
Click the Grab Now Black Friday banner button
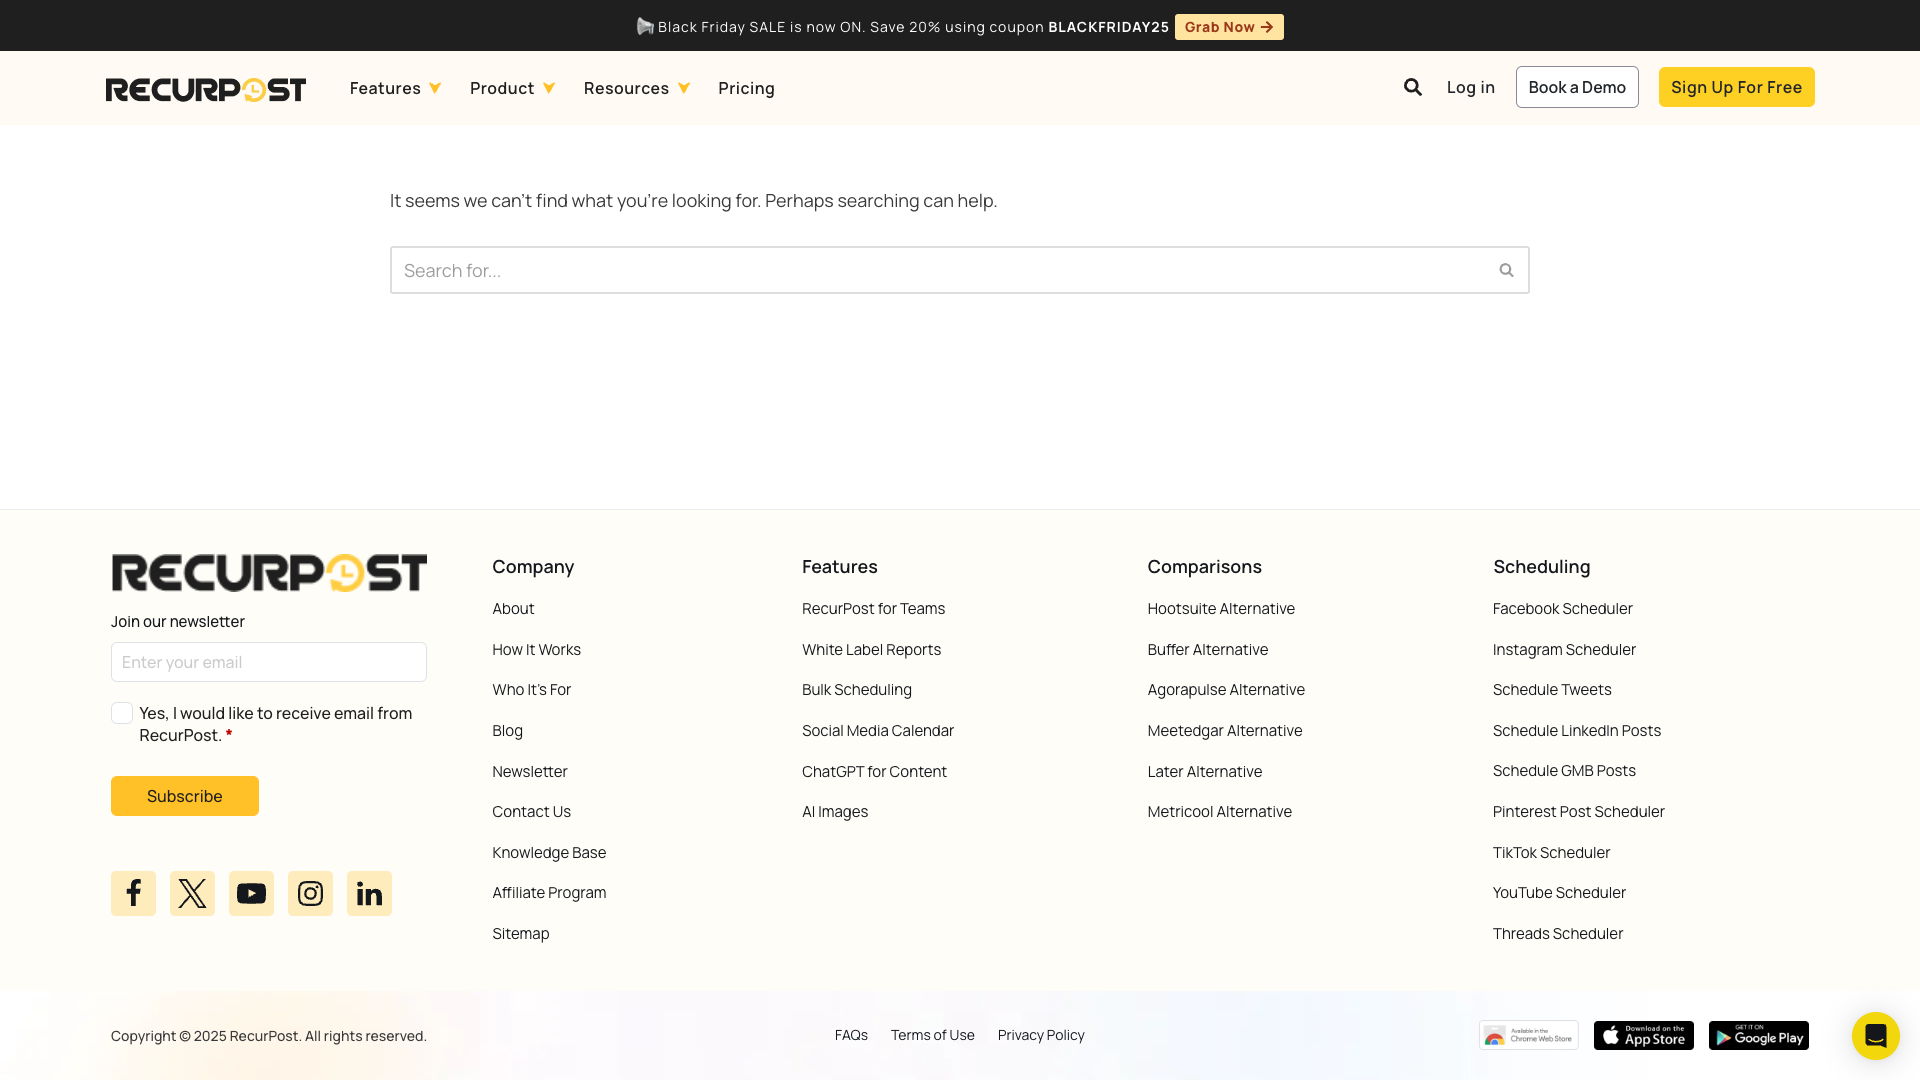click(1229, 27)
